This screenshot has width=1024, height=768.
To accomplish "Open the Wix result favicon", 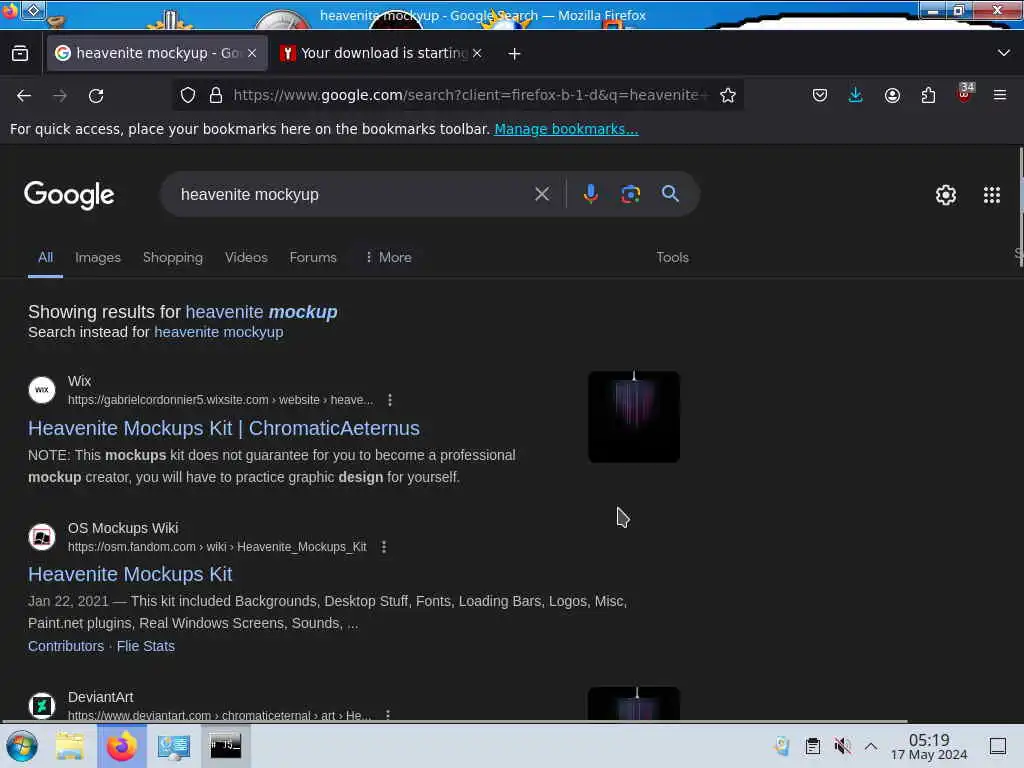I will [x=42, y=390].
